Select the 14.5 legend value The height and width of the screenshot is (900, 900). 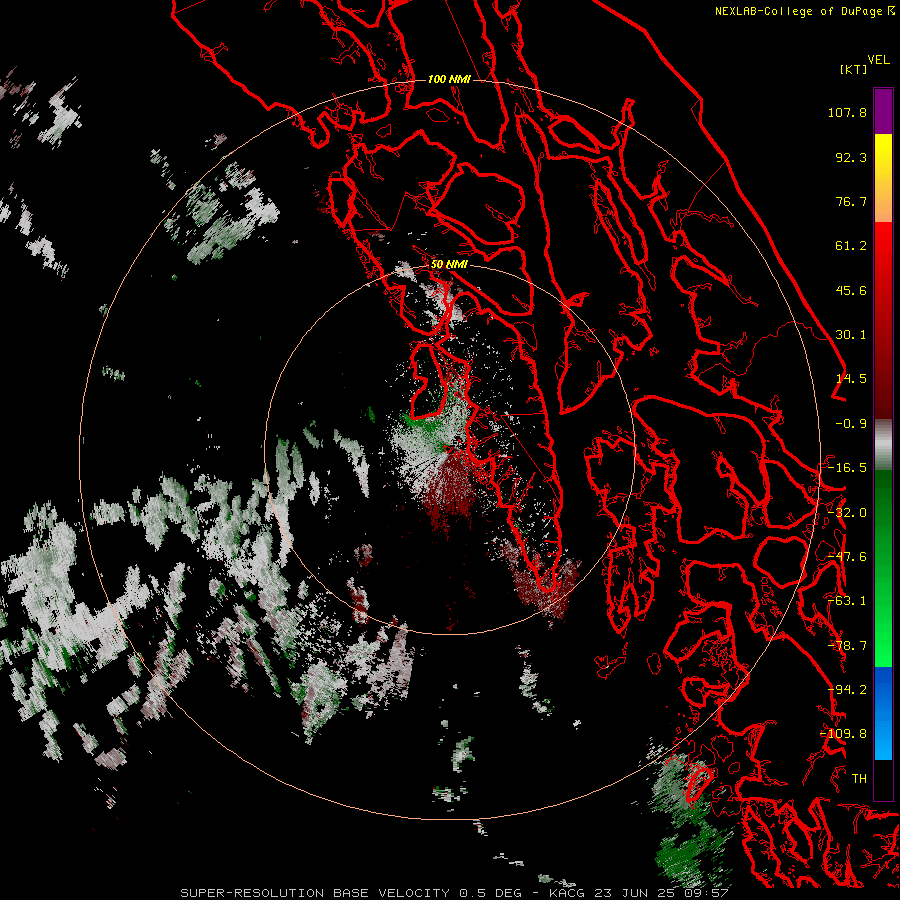click(x=851, y=379)
